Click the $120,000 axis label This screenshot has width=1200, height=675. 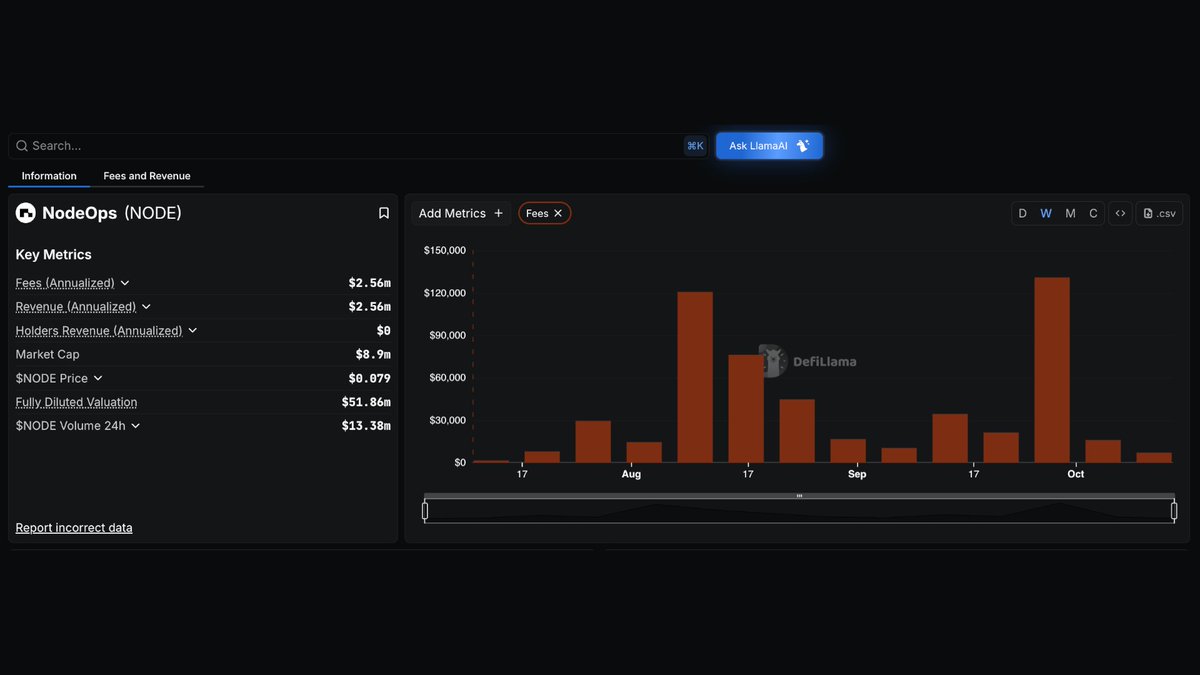point(445,292)
